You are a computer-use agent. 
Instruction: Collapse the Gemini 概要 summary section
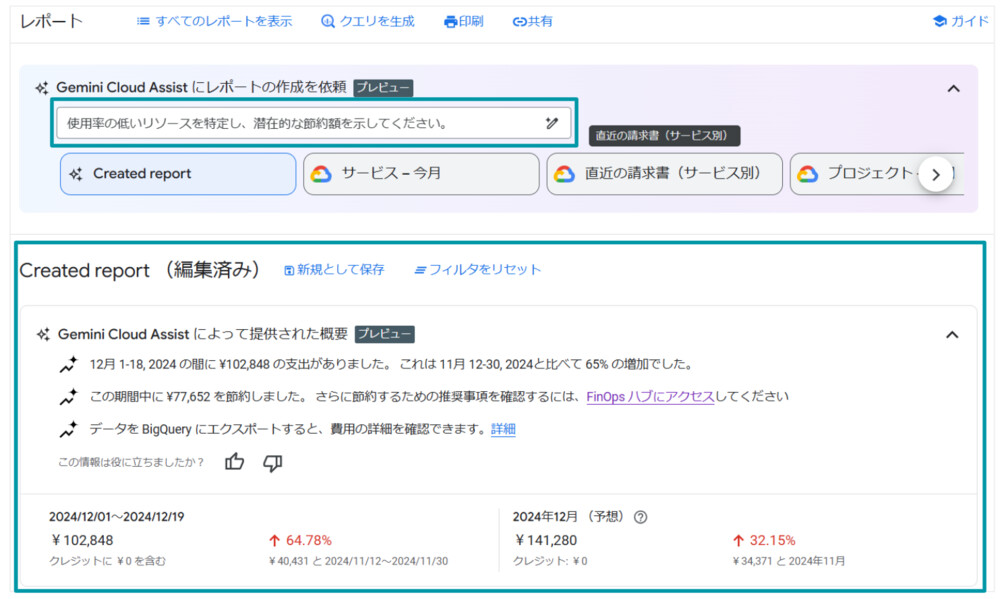pos(952,335)
